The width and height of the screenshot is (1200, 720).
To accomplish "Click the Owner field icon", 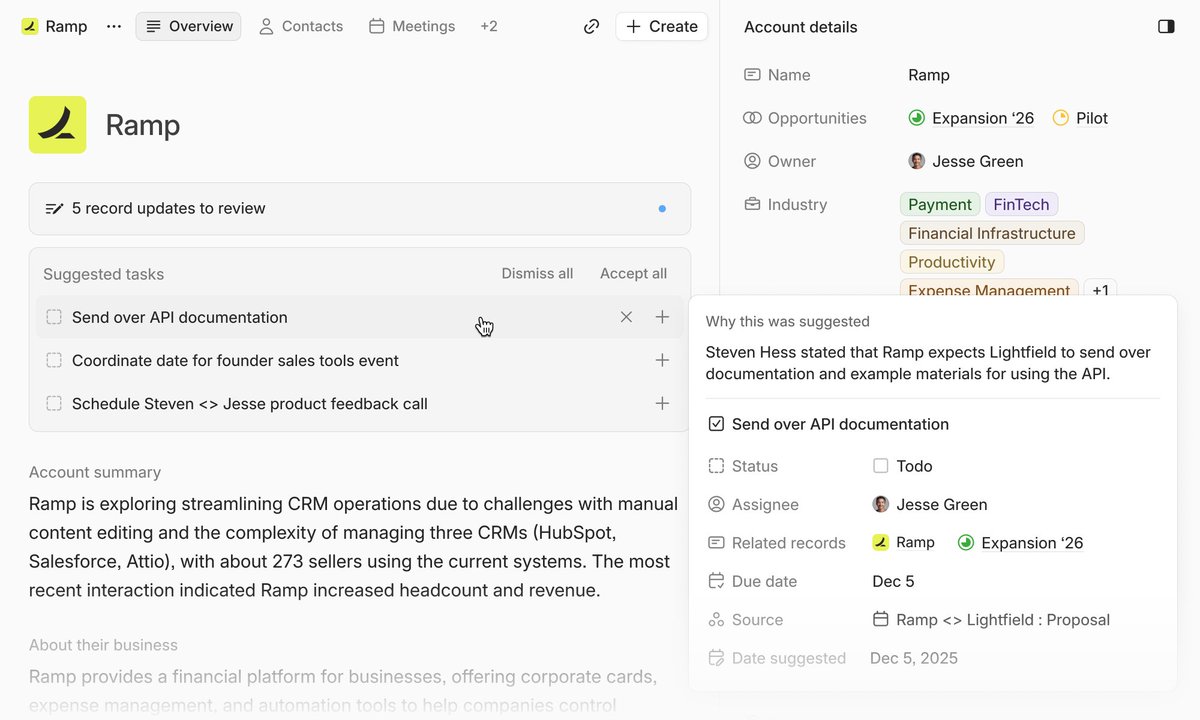I will [752, 161].
